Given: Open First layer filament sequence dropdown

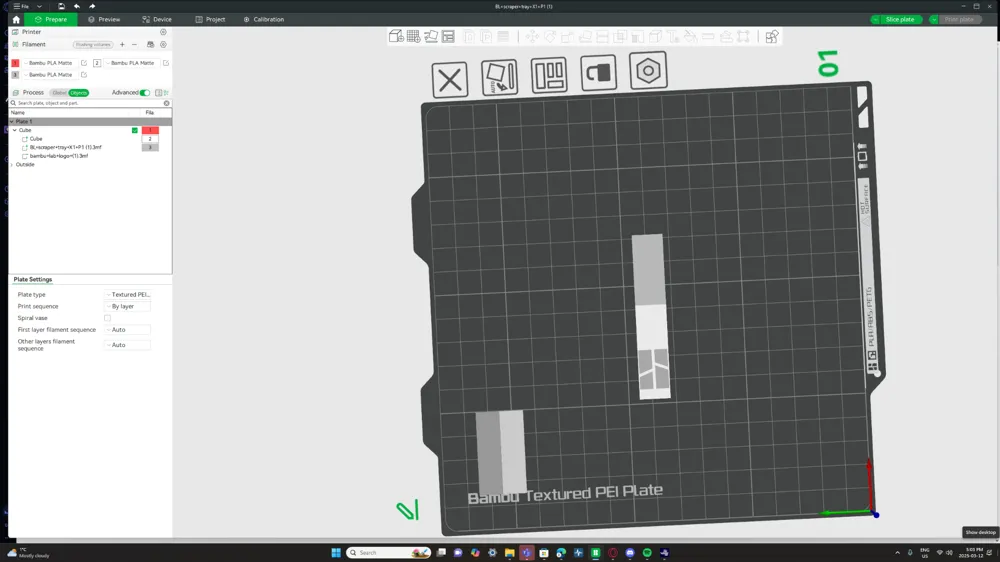Looking at the screenshot, I should pos(128,330).
